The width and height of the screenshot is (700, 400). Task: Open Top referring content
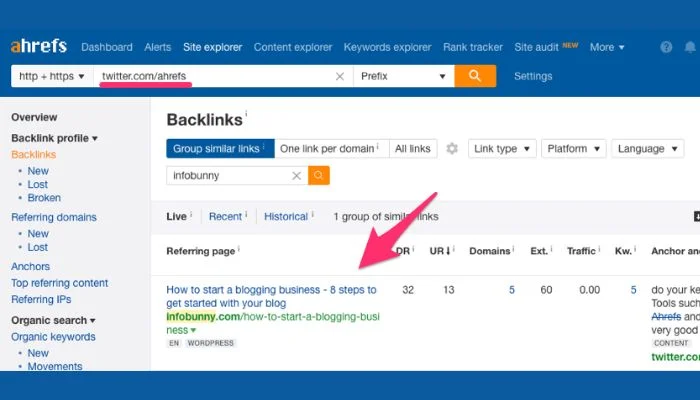(60, 283)
